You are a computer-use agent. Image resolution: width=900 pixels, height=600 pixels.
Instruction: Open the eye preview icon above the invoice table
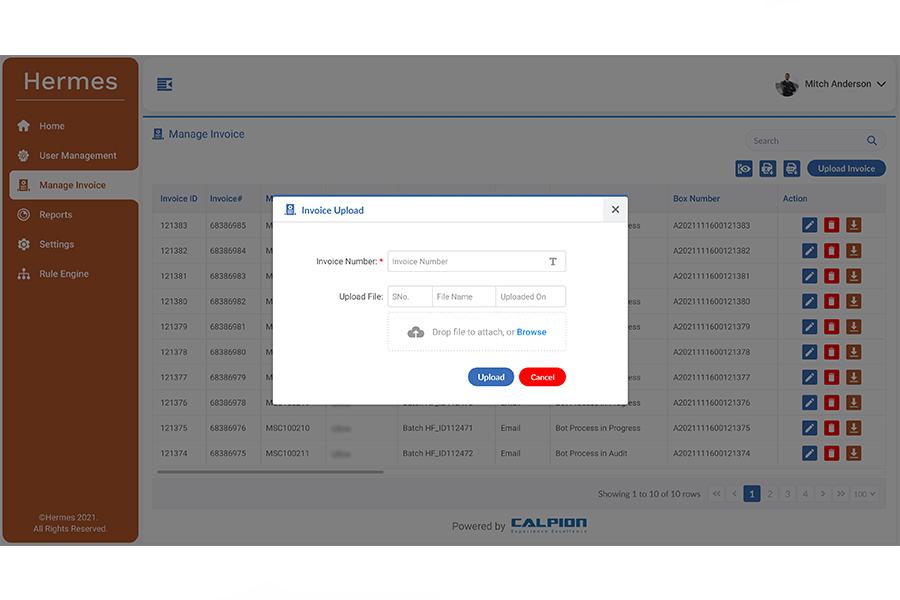744,168
